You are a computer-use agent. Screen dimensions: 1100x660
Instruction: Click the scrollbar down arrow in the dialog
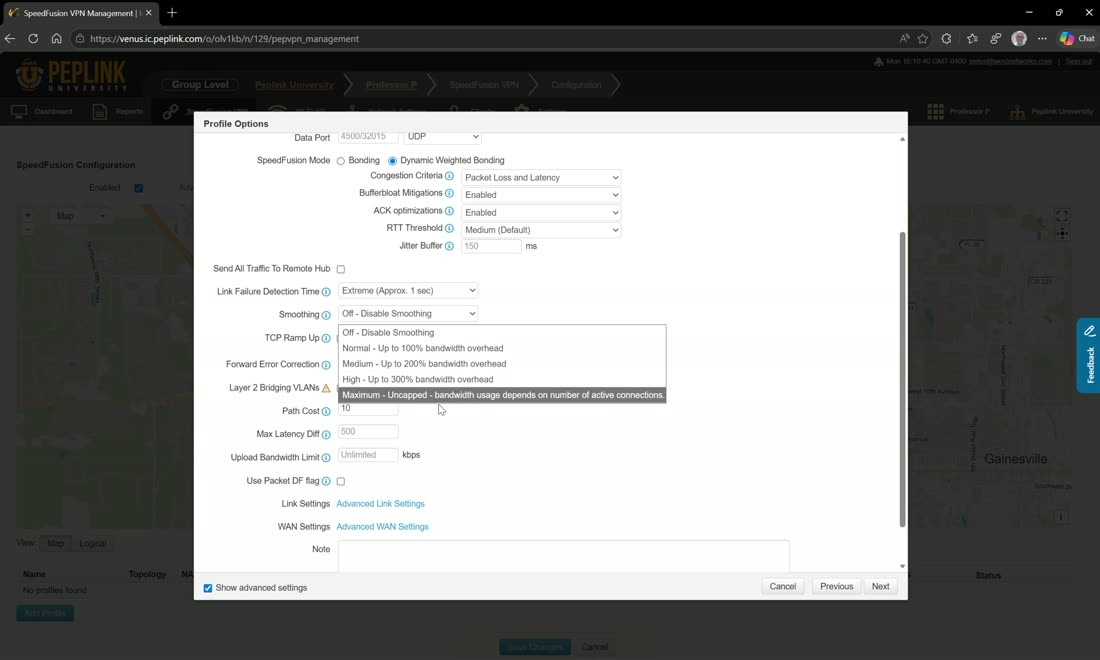[x=902, y=566]
